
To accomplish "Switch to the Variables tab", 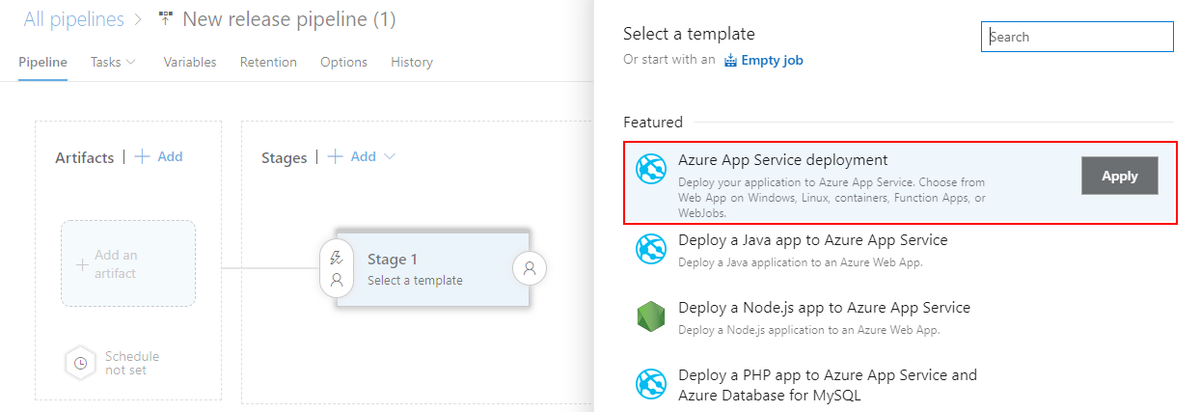I will (x=190, y=62).
